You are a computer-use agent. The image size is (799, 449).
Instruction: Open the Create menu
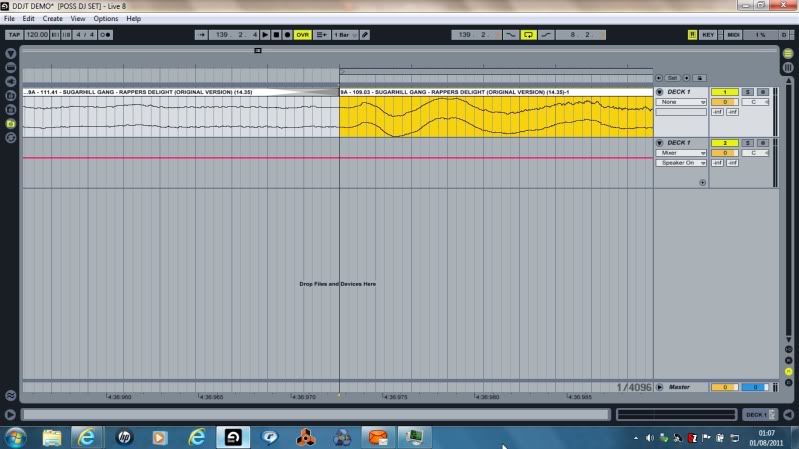(x=52, y=19)
